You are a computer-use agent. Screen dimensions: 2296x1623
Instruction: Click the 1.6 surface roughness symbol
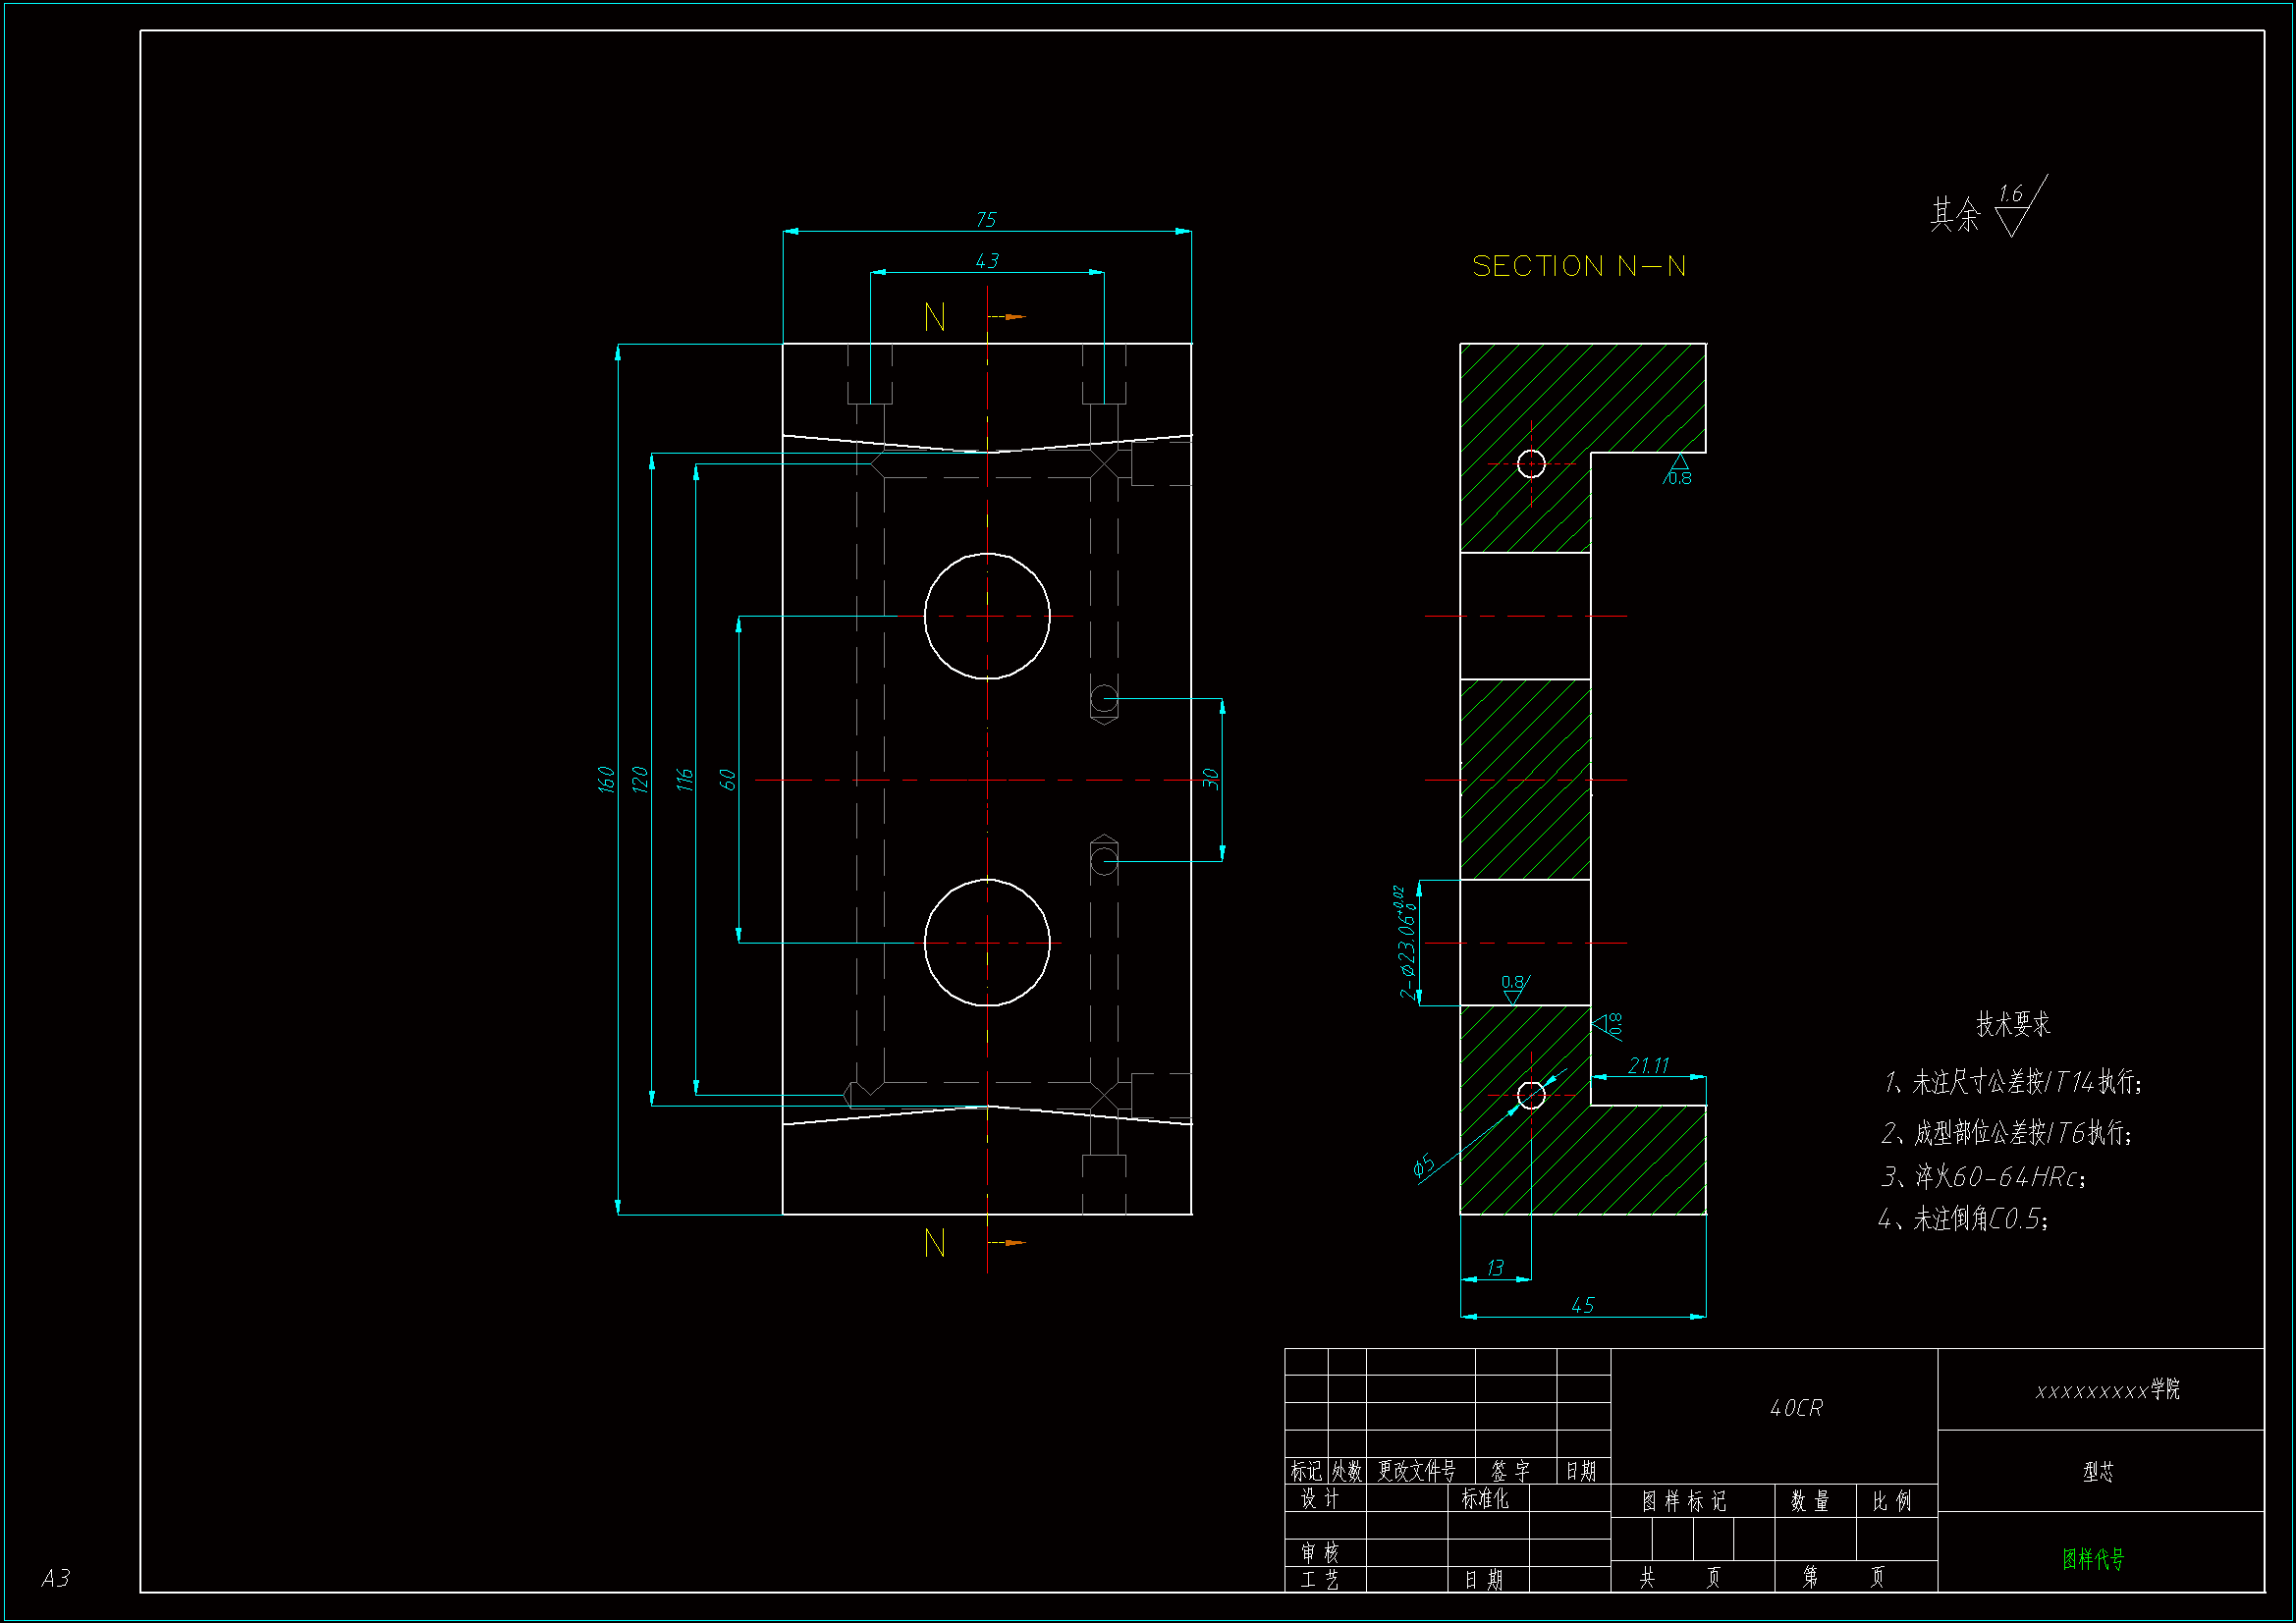2014,208
